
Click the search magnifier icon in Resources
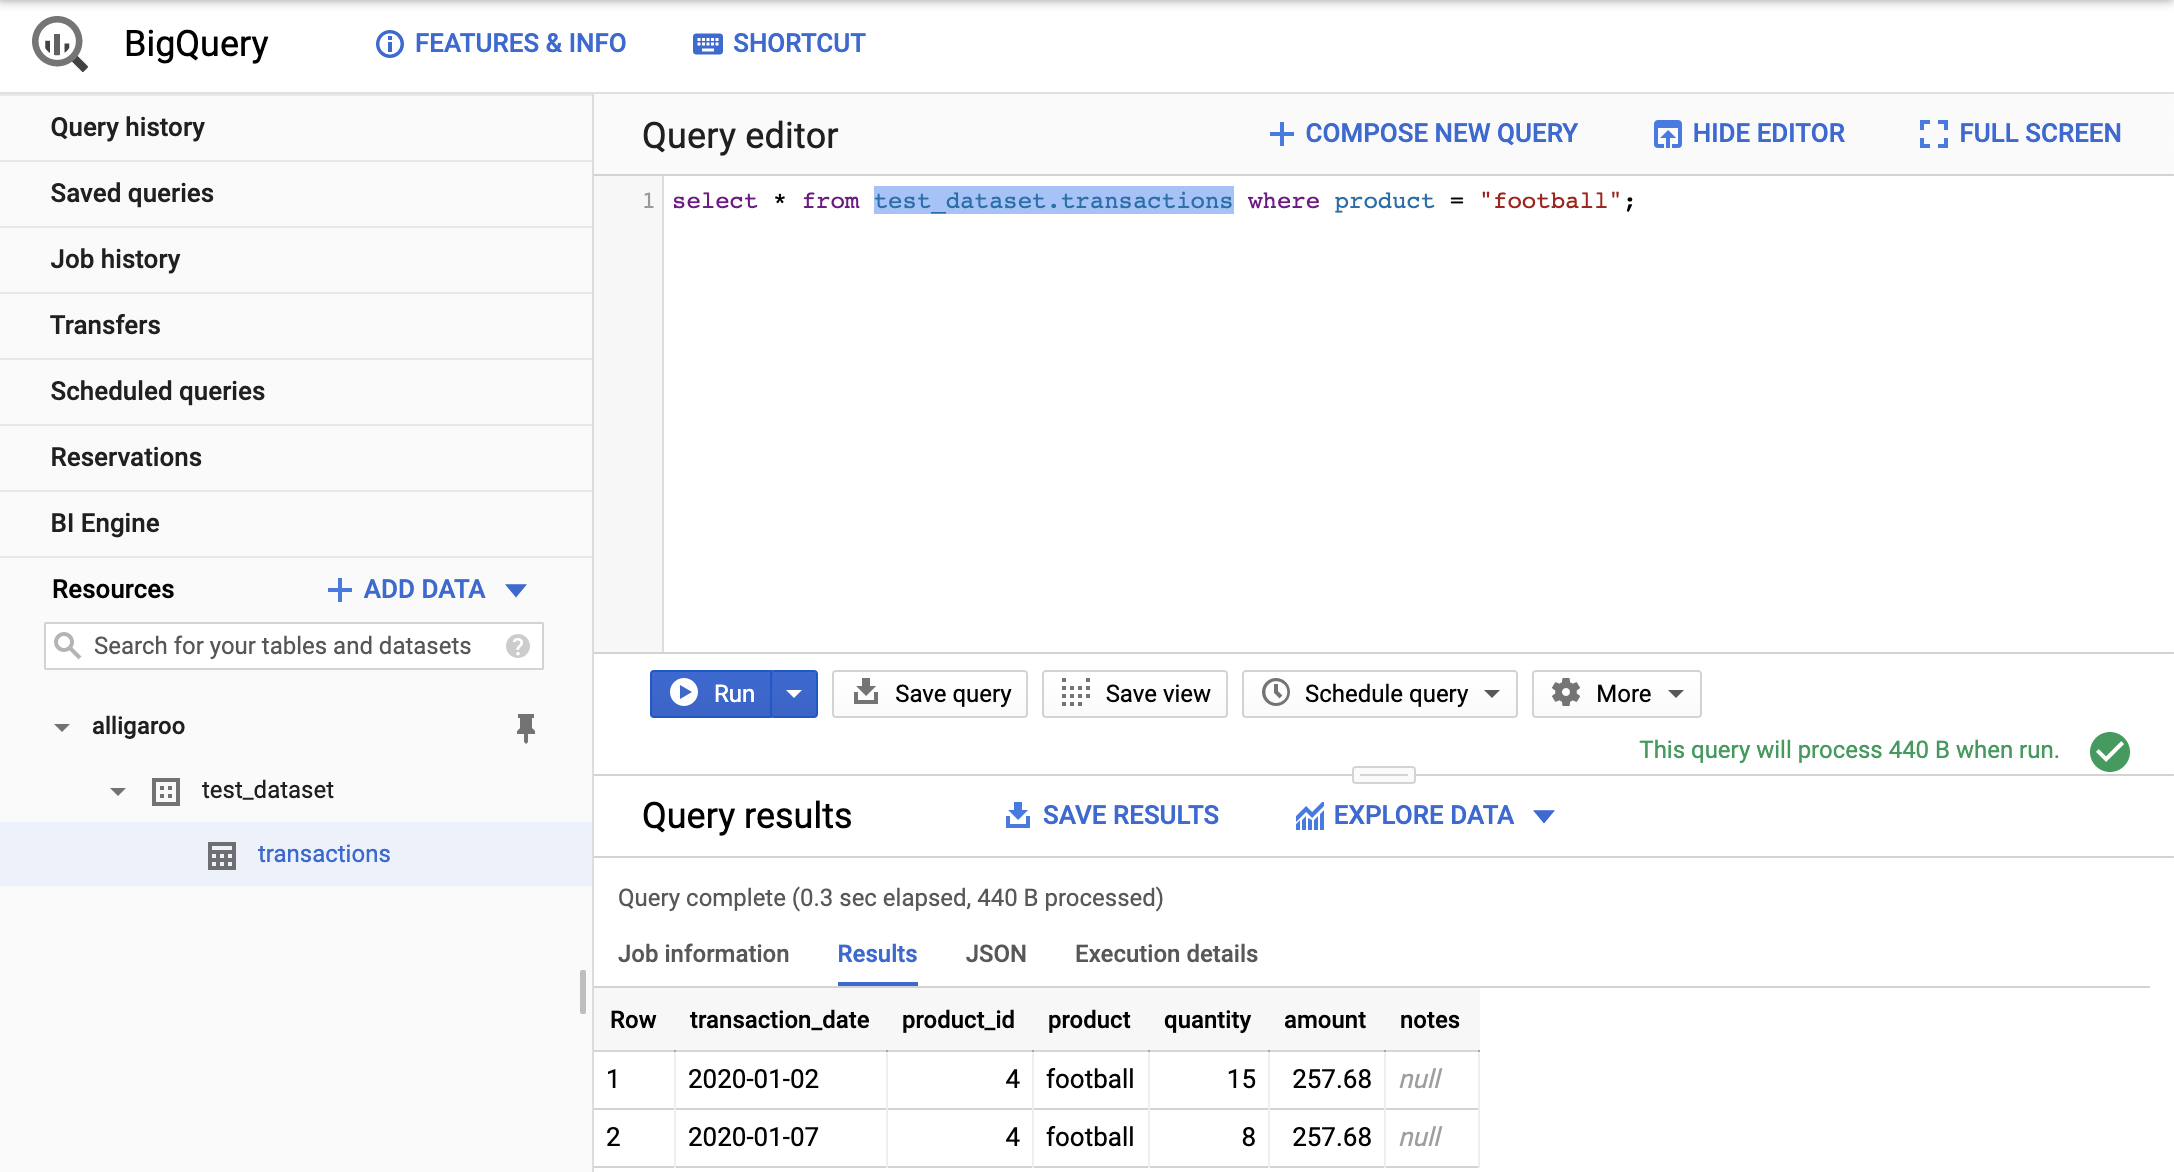[67, 645]
